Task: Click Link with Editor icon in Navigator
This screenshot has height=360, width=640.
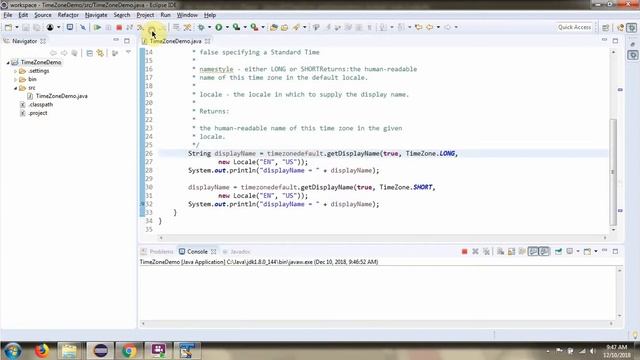Action: [100, 53]
